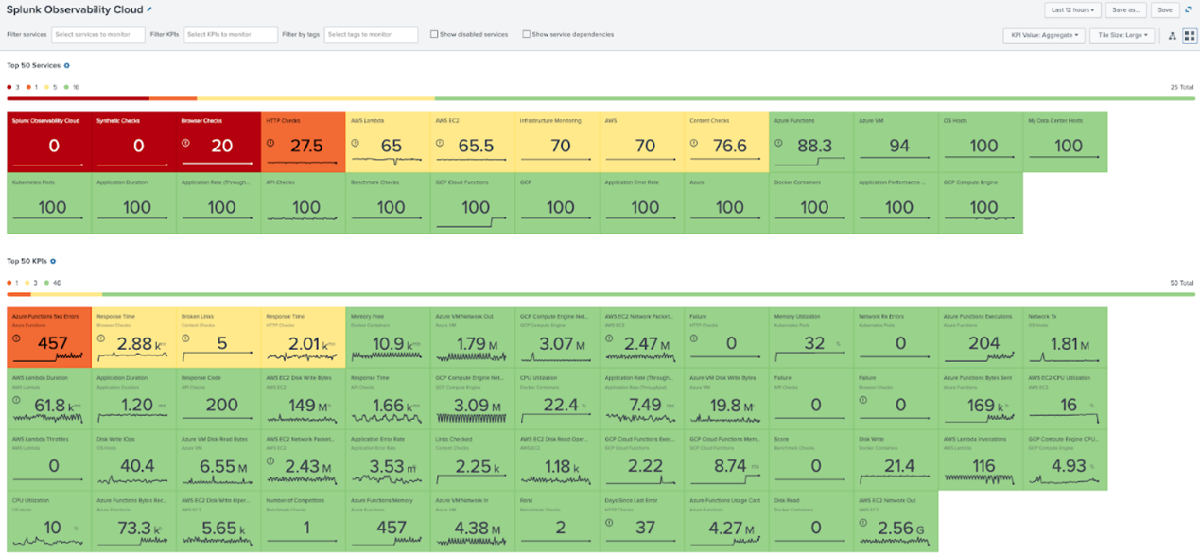Screen dimensions: 1200x554
Task: Click the Filter services input field
Action: (x=98, y=35)
